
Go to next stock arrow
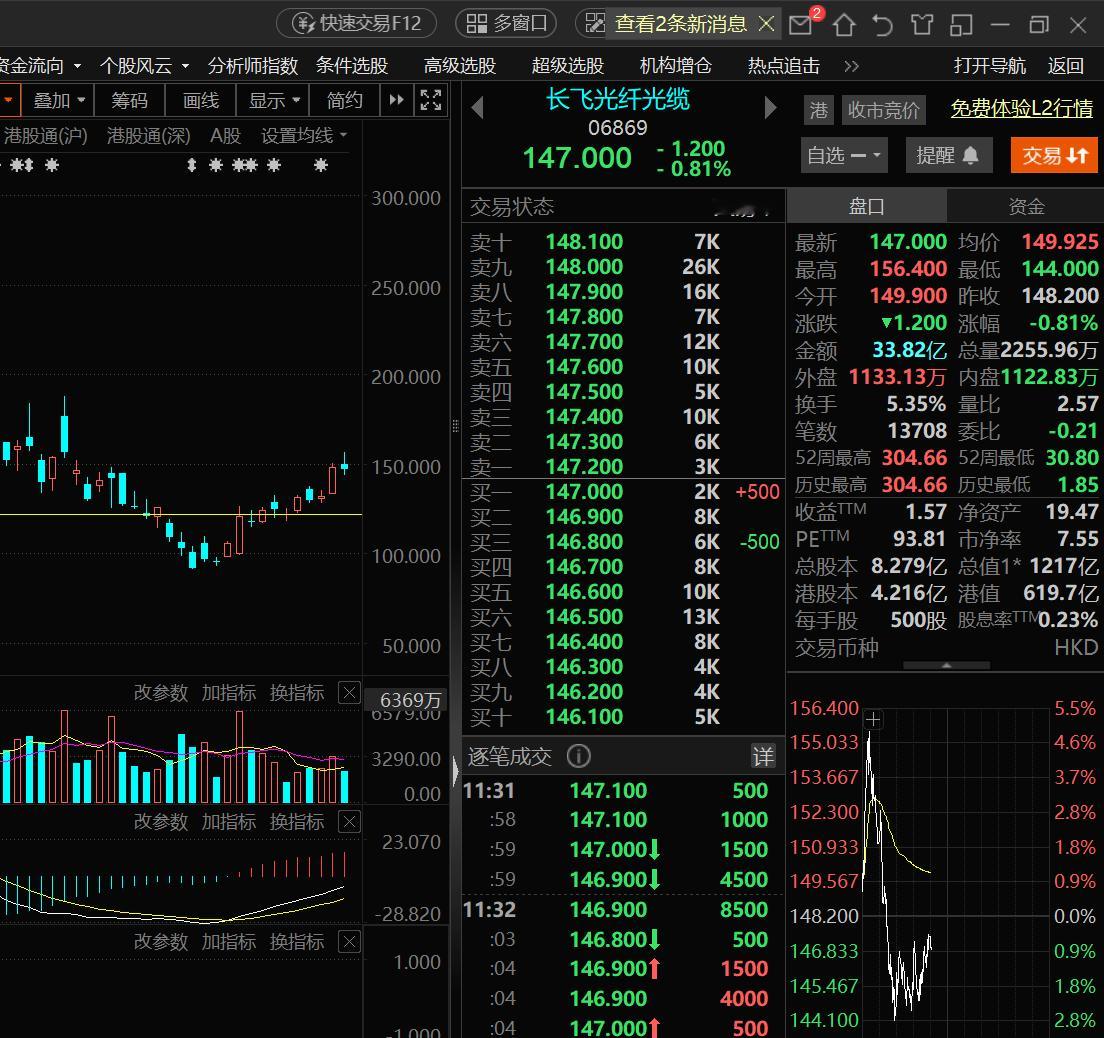771,108
